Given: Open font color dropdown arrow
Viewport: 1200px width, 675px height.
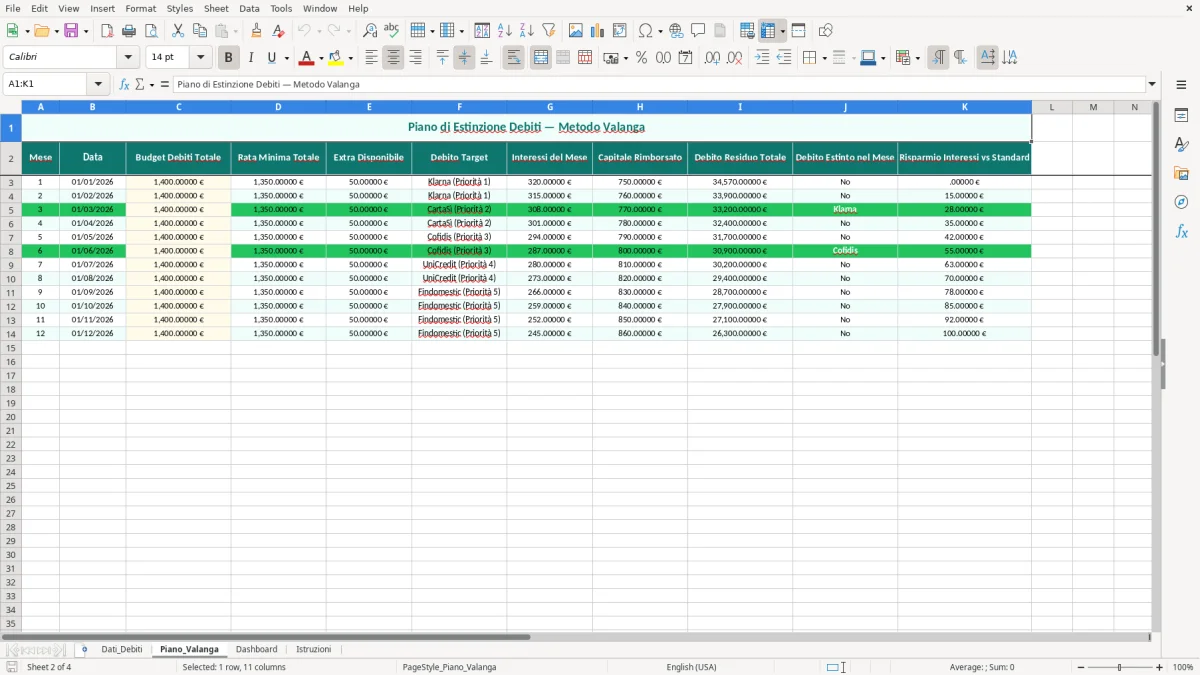Looking at the screenshot, I should [x=320, y=58].
